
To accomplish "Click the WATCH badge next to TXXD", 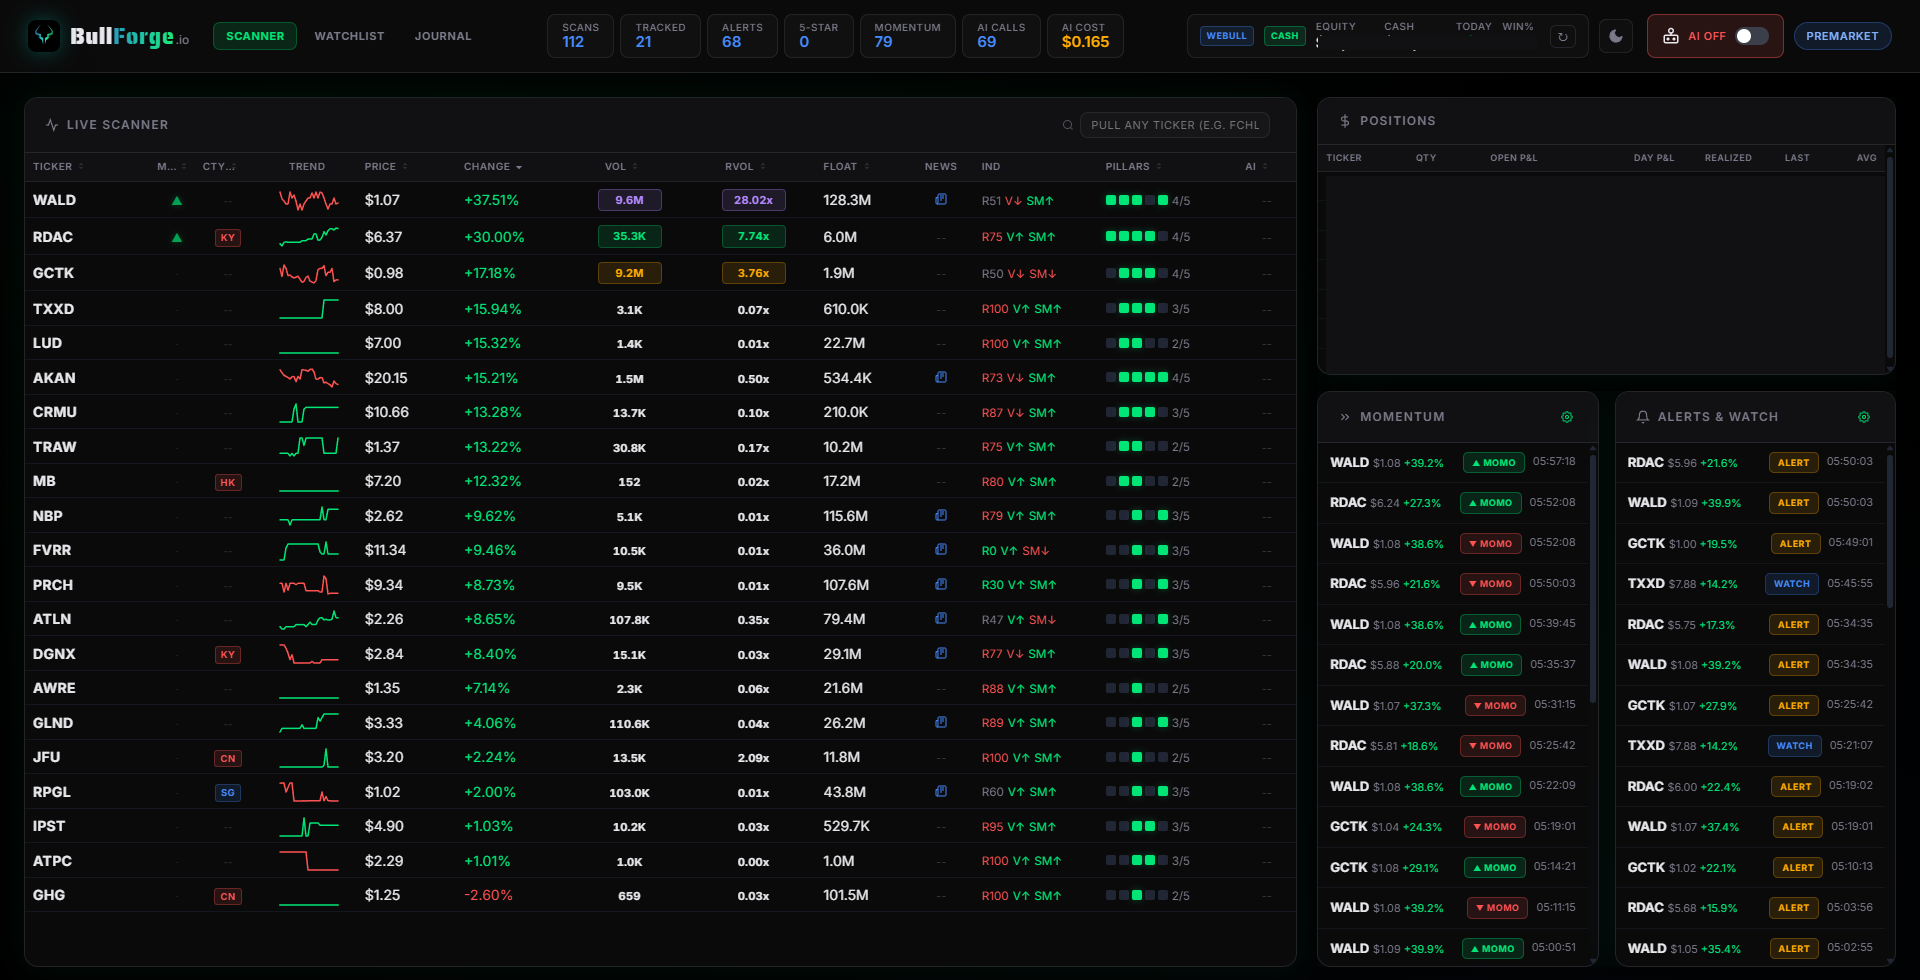I will coord(1793,583).
